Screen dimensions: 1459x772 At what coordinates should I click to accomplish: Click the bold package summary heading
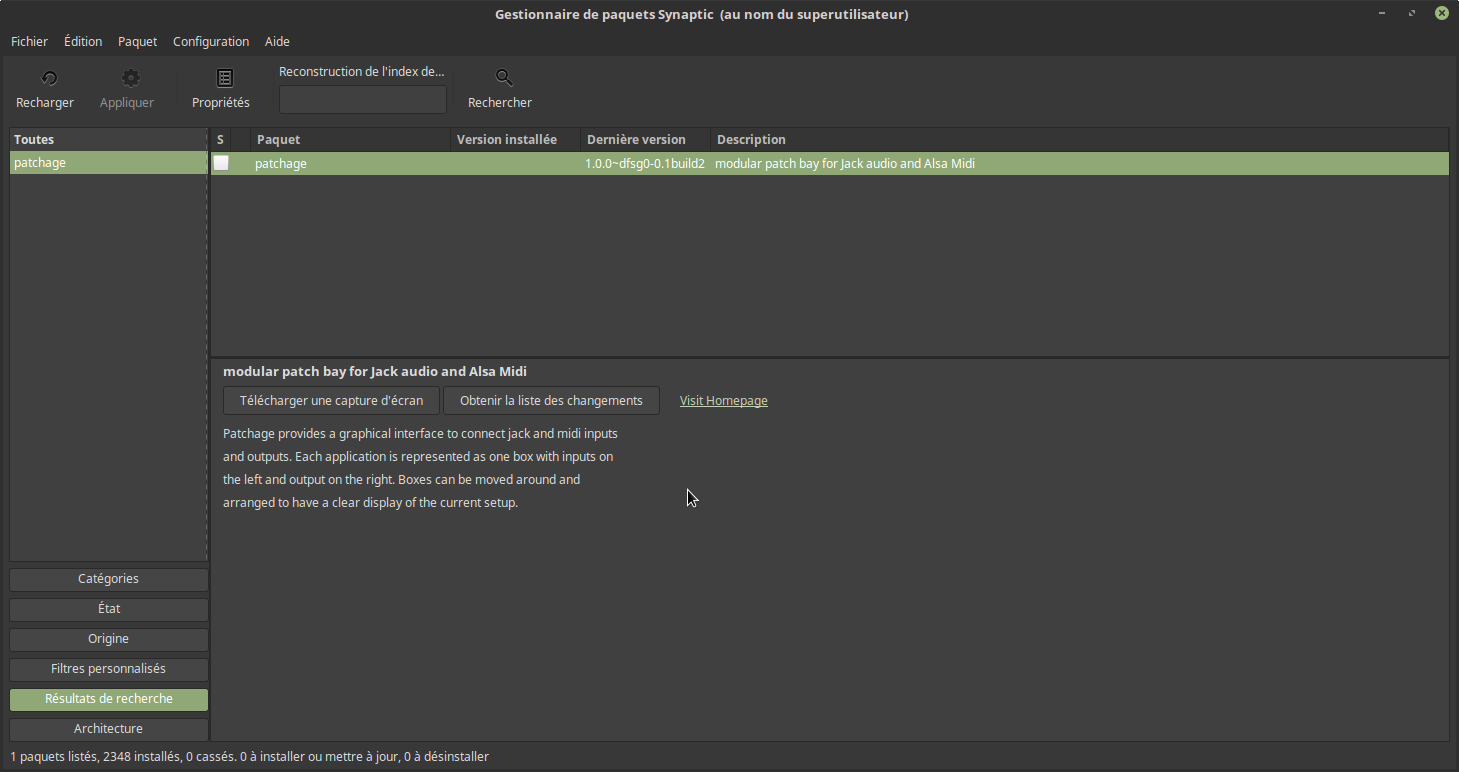[375, 371]
